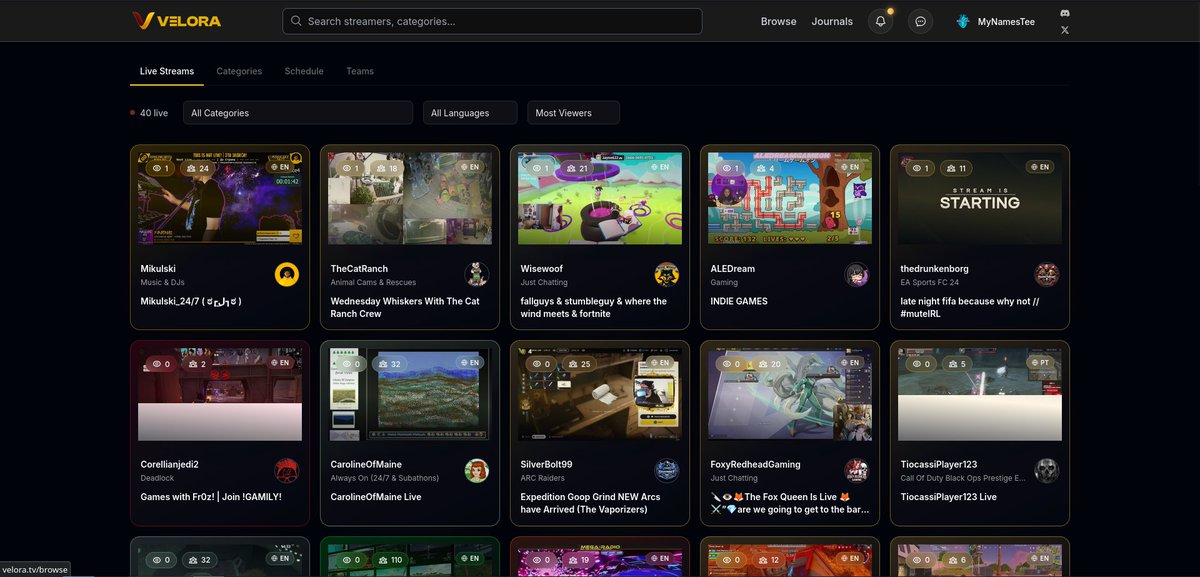
Task: Click EN language badge on Mikulski stream
Action: click(x=279, y=167)
